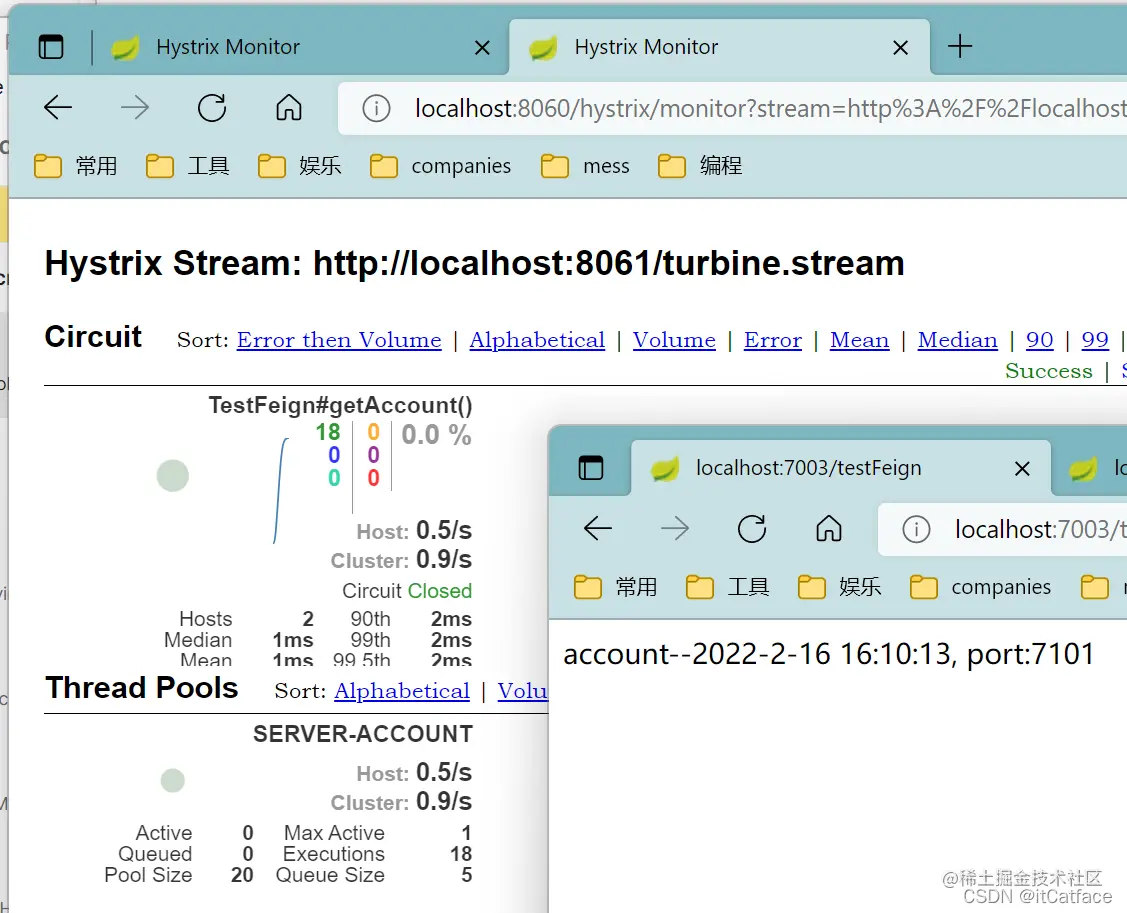Close the localhost:7003/testFeign tab
Screen dimensions: 1127x913
coord(1022,469)
